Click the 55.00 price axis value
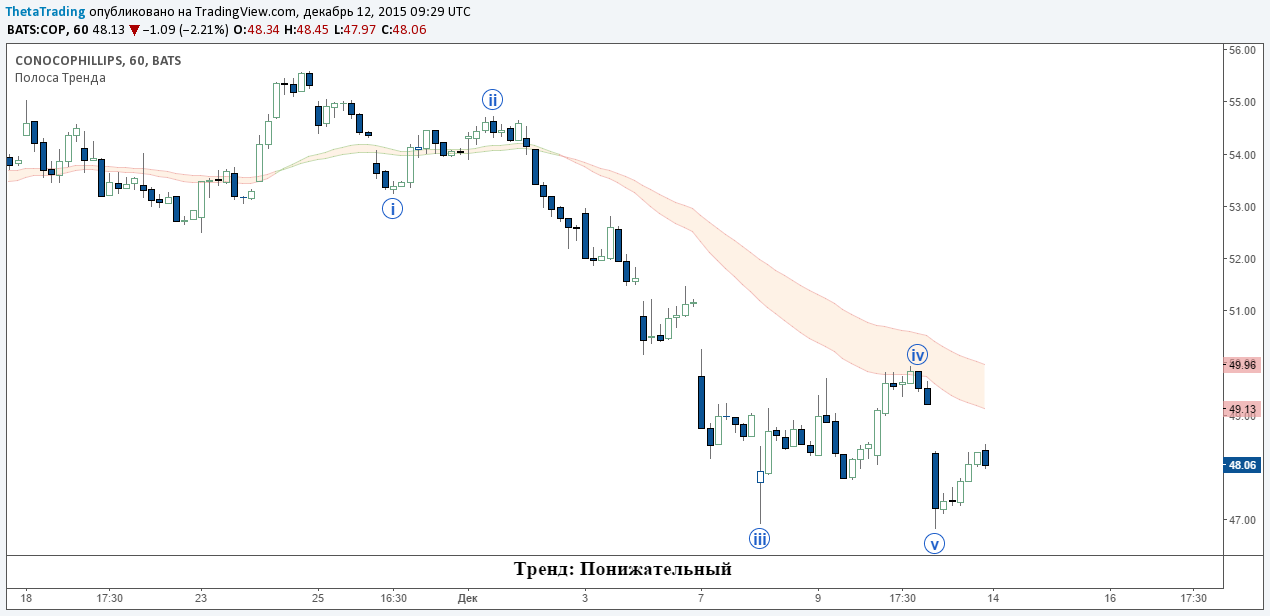Image resolution: width=1270 pixels, height=616 pixels. click(x=1242, y=102)
